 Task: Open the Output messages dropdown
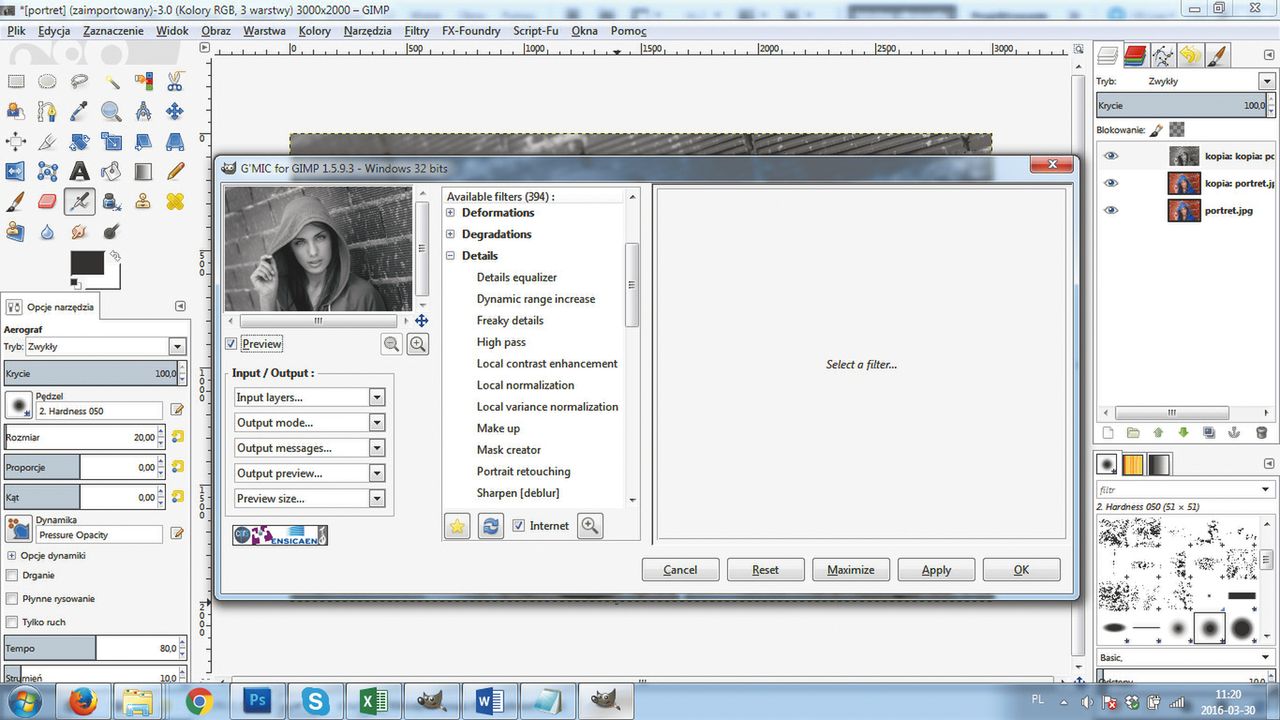(x=310, y=448)
